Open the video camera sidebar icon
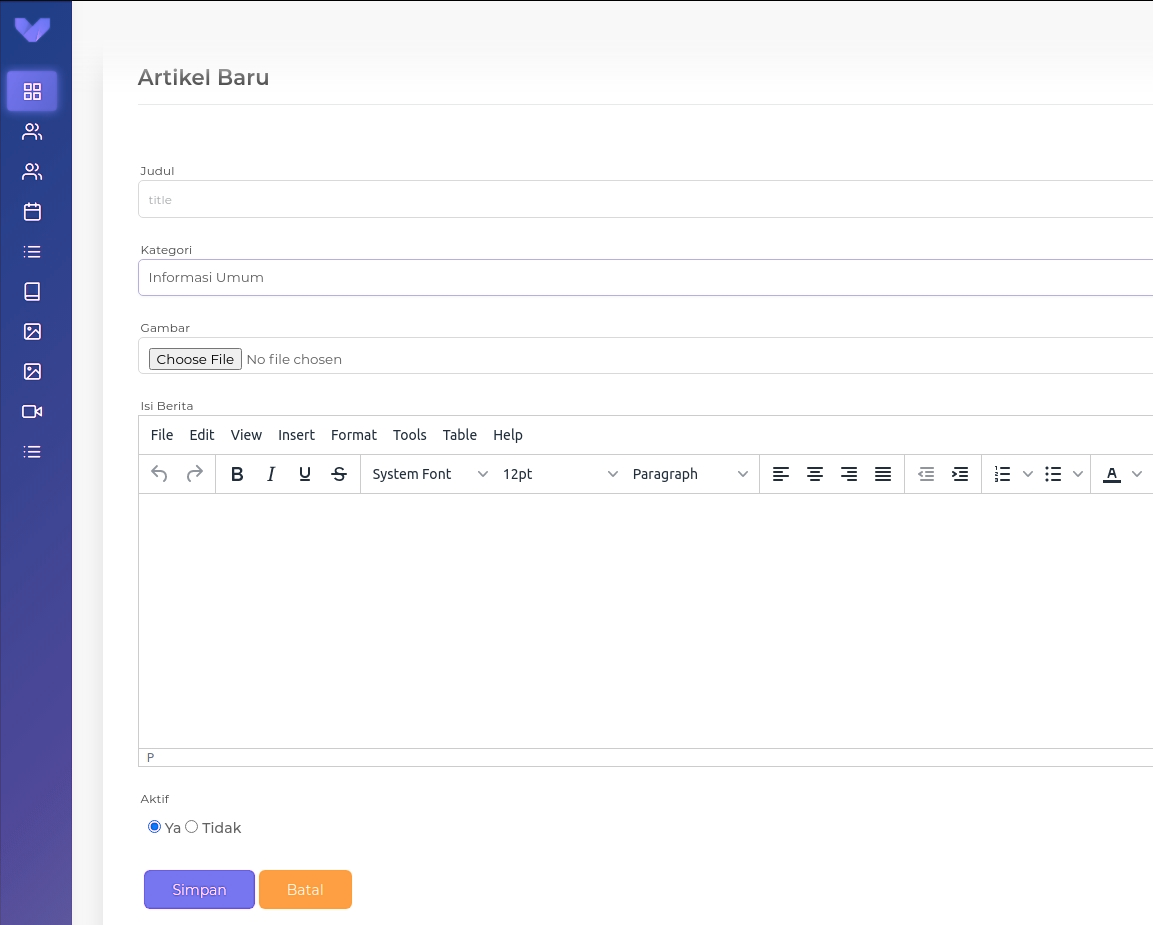This screenshot has width=1153, height=925. [32, 412]
